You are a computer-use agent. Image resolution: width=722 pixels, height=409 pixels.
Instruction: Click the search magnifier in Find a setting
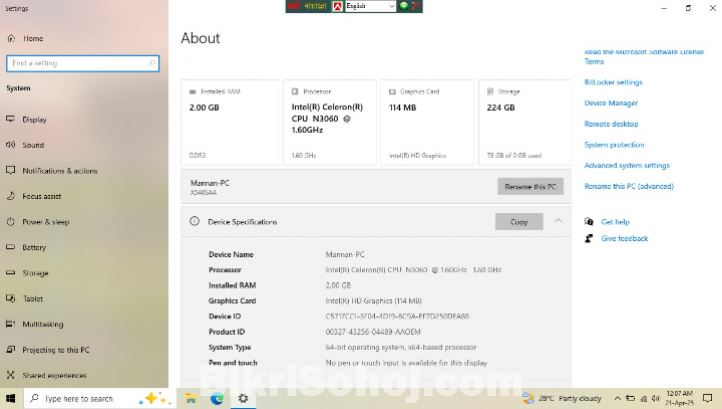point(151,63)
